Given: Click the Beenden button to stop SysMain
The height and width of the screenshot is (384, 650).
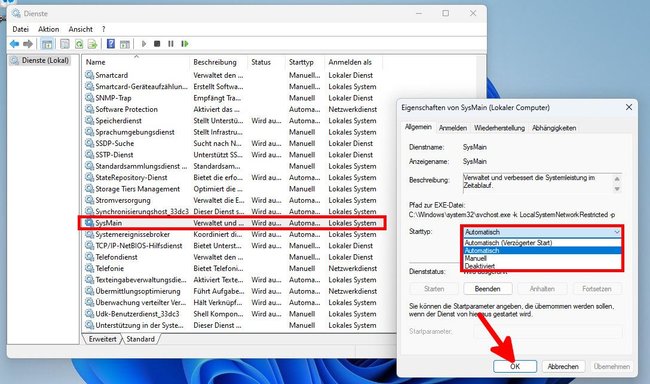Looking at the screenshot, I should [x=488, y=289].
